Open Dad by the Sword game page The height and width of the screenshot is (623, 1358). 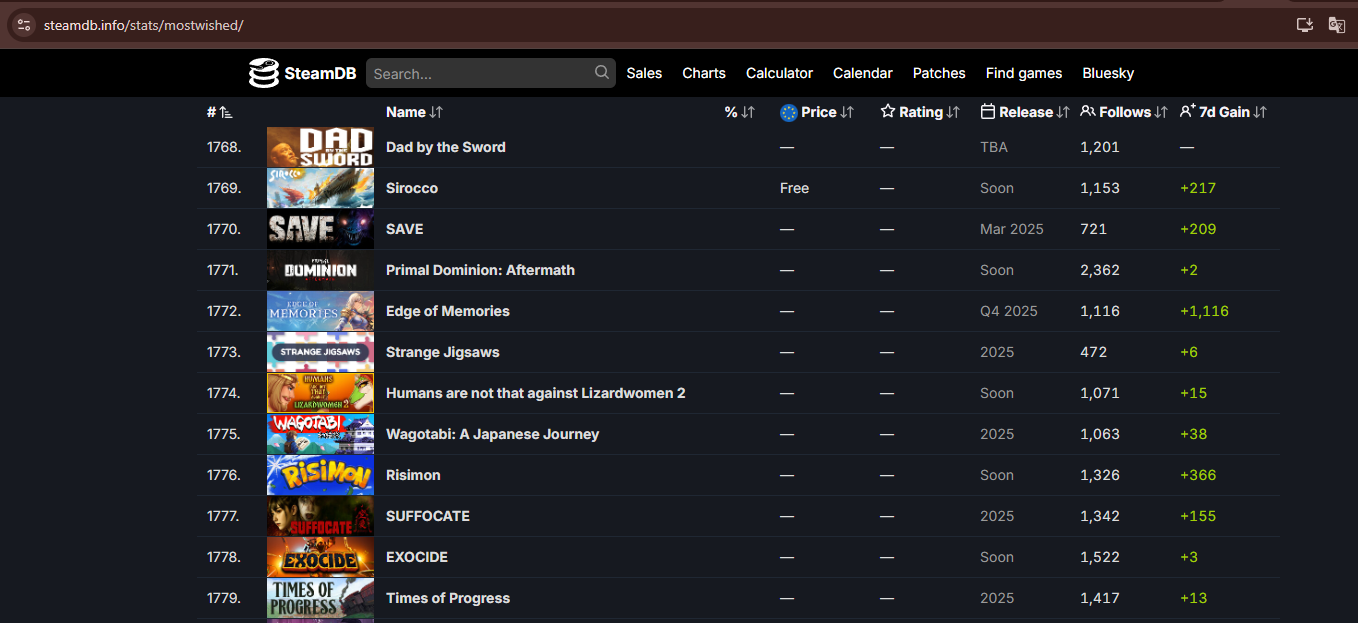pyautogui.click(x=446, y=147)
